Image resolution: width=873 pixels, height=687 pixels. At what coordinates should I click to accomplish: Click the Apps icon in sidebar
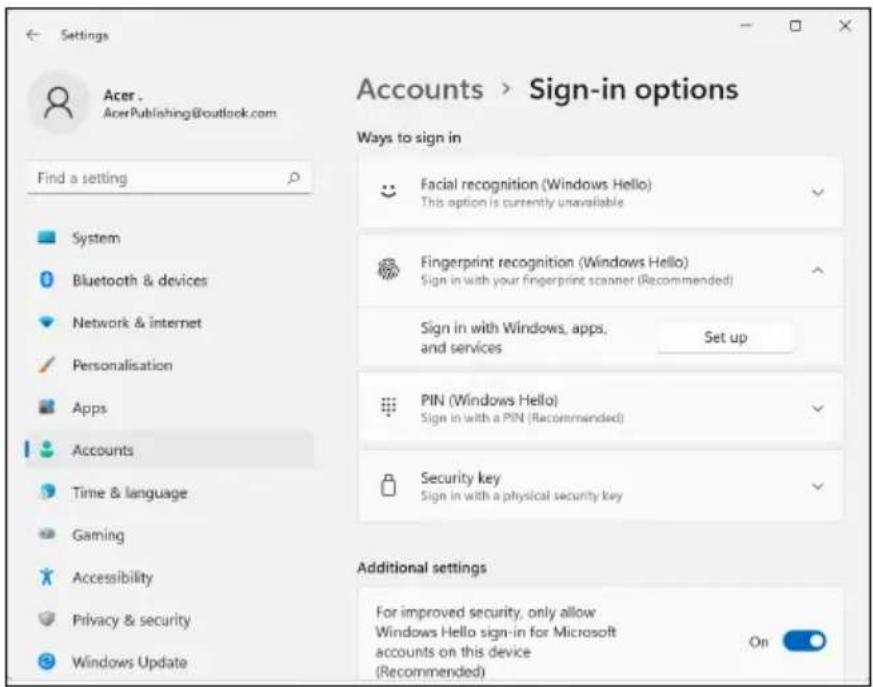[x=47, y=407]
